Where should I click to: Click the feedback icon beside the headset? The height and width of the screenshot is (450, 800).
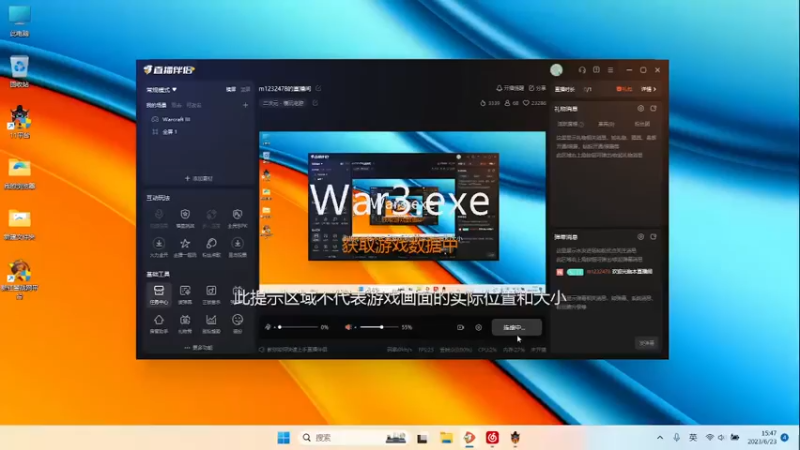click(596, 70)
